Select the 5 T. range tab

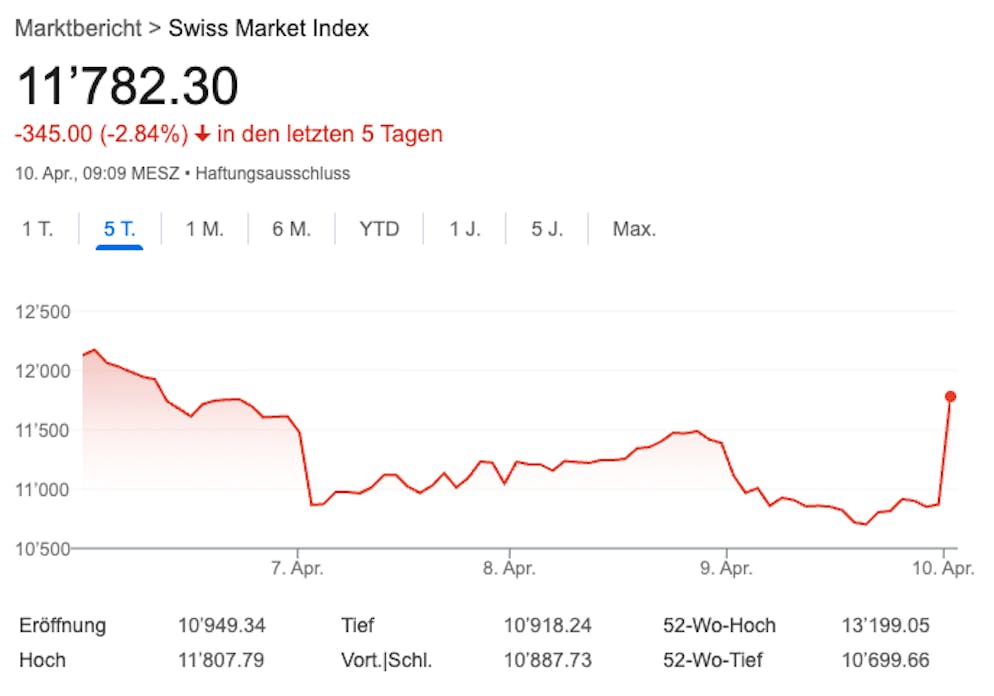click(x=119, y=229)
